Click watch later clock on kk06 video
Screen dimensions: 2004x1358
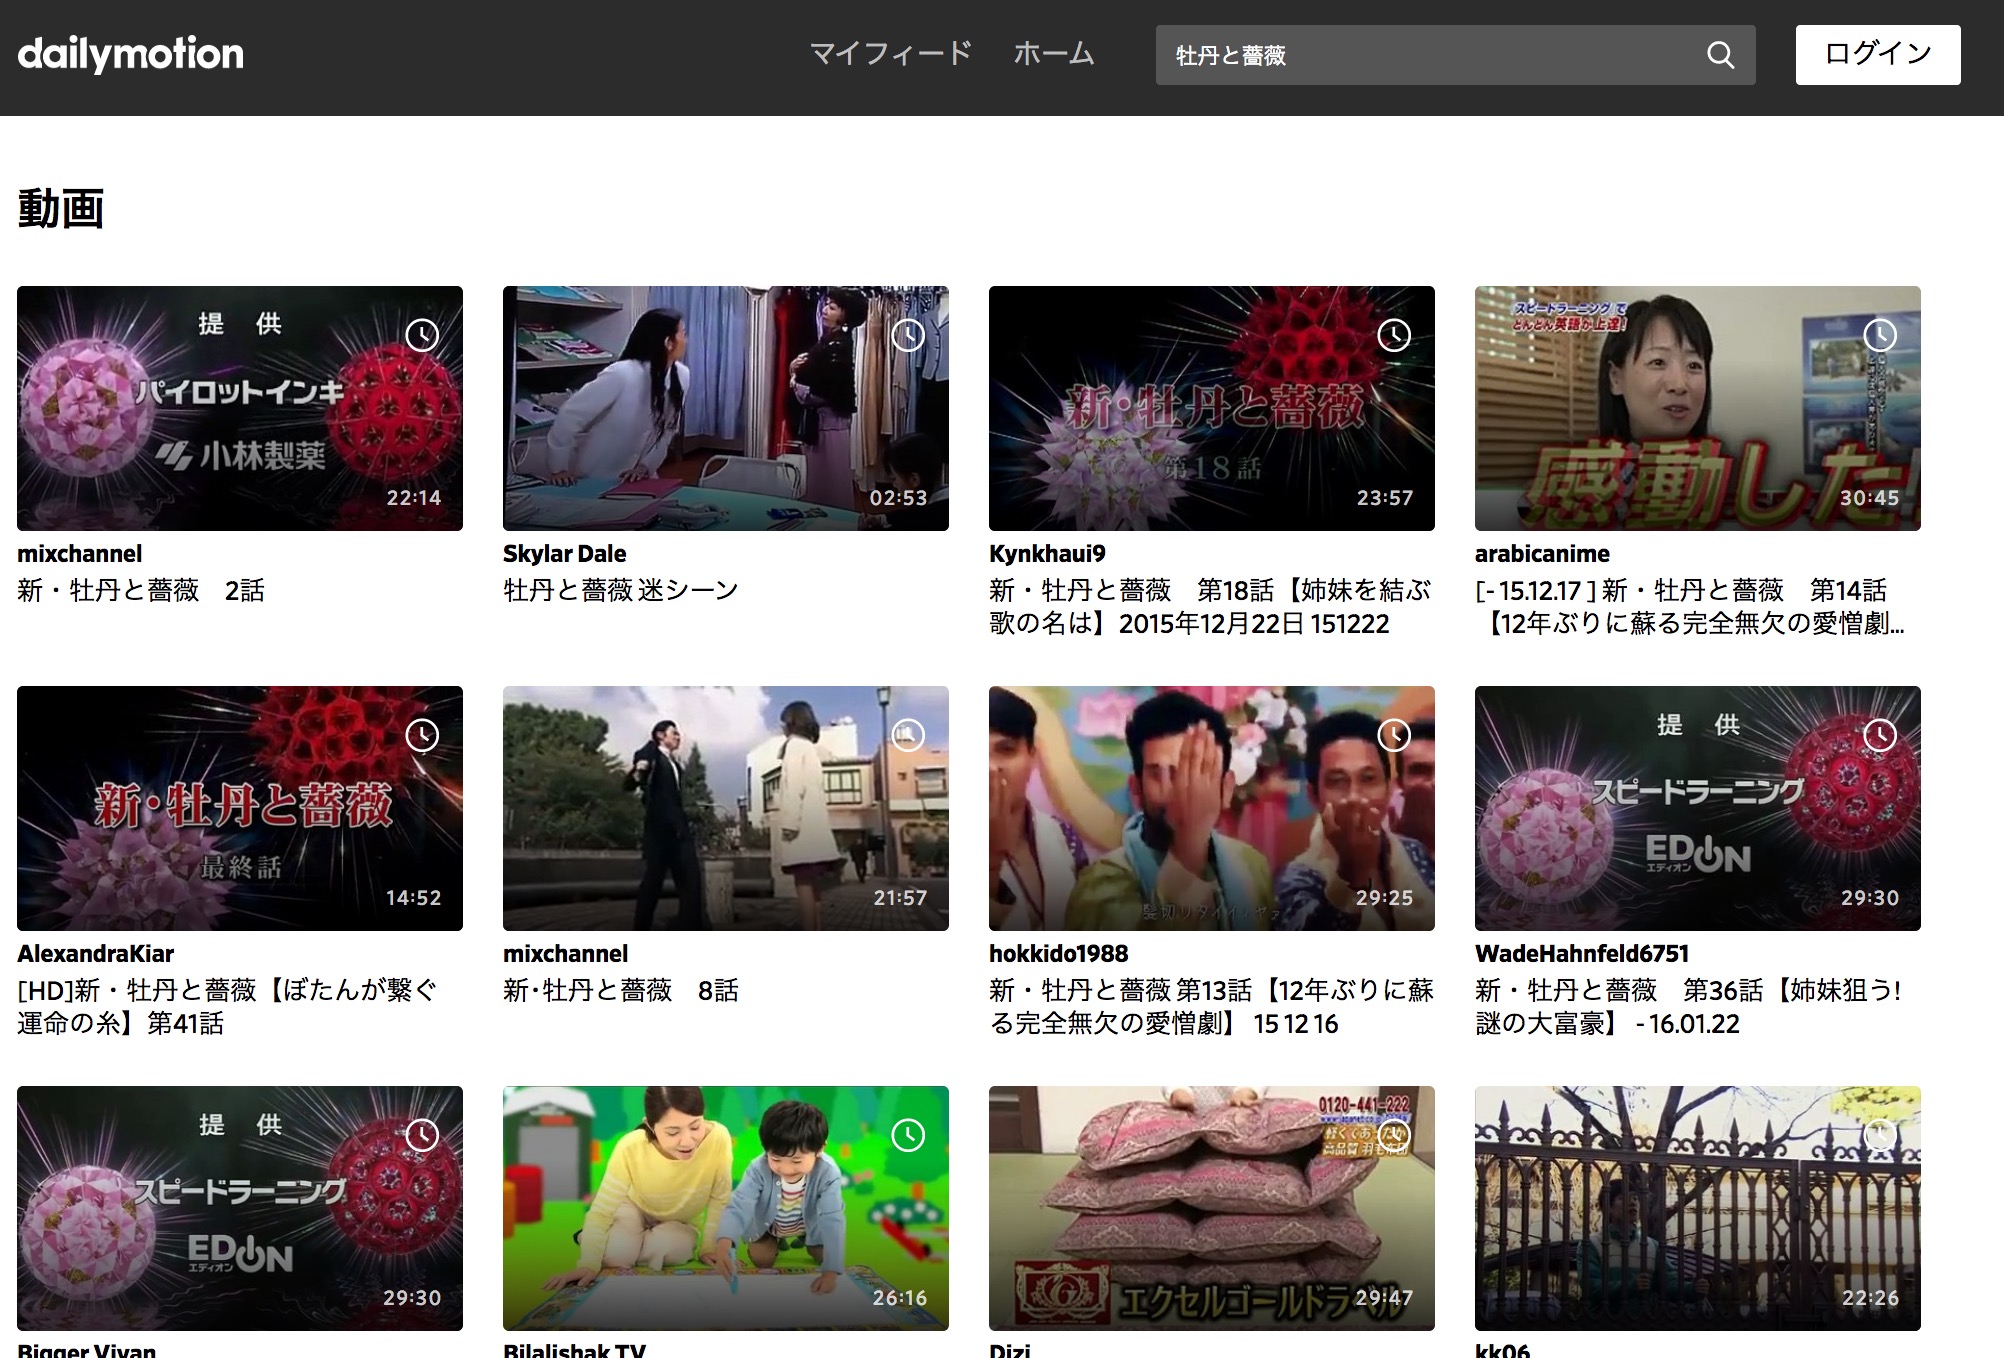pos(1880,1135)
